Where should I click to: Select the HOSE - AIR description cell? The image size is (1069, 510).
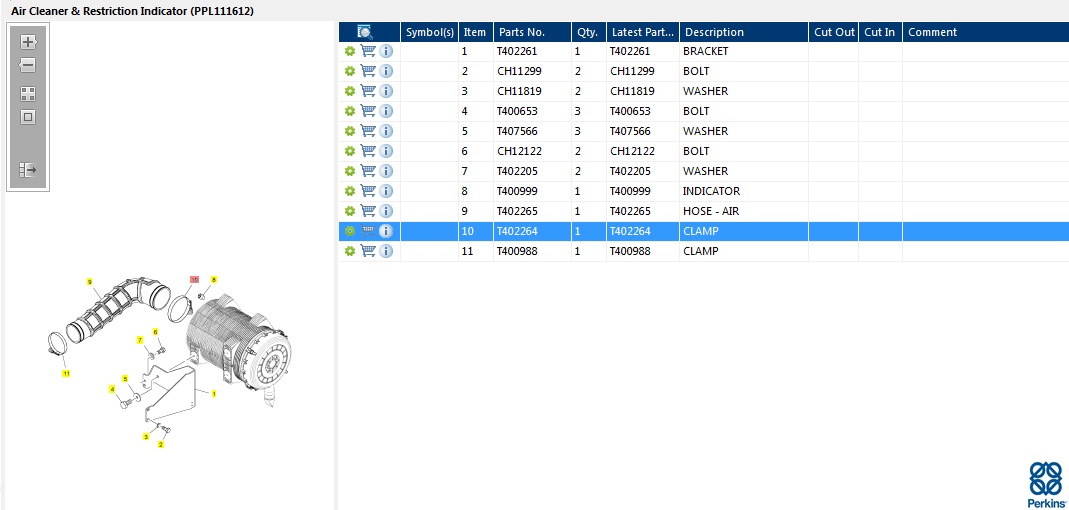coord(744,211)
